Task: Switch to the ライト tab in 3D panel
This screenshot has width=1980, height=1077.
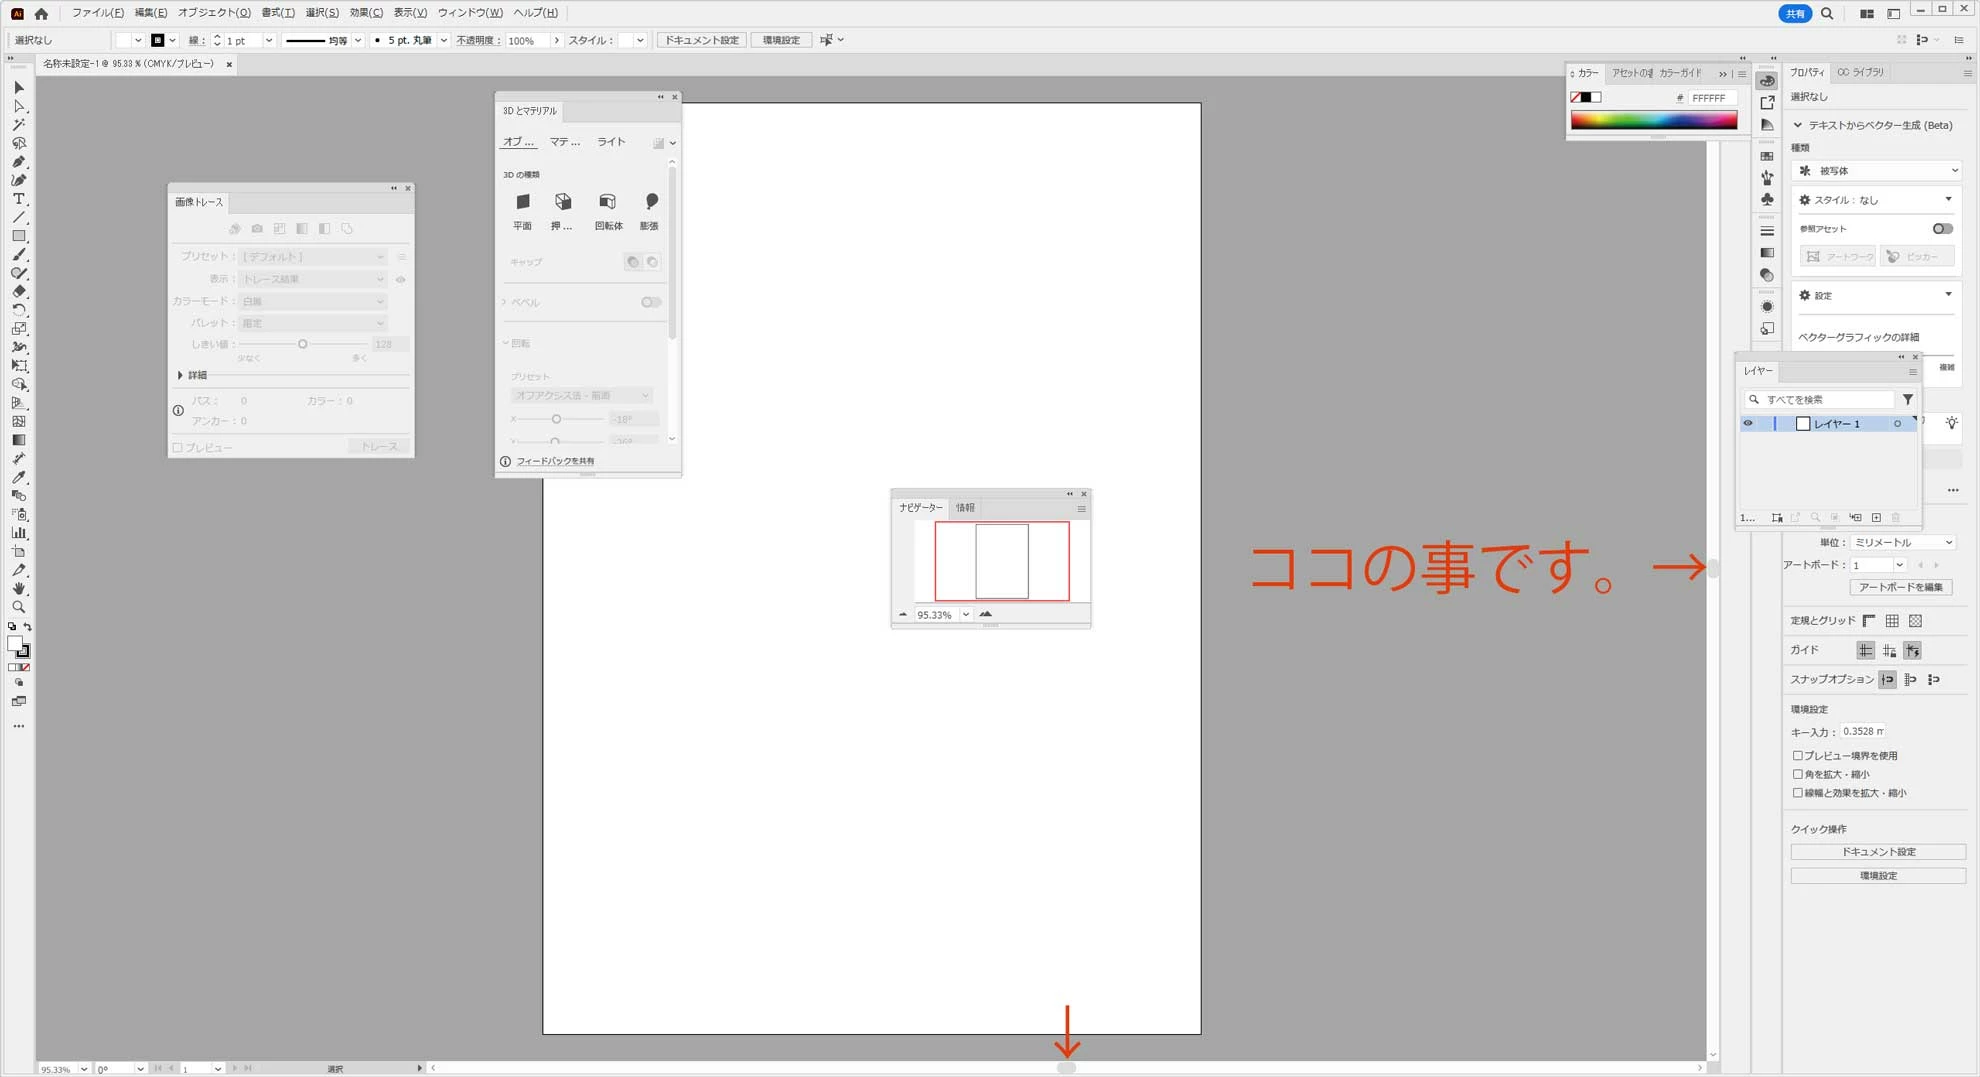Action: coord(611,142)
